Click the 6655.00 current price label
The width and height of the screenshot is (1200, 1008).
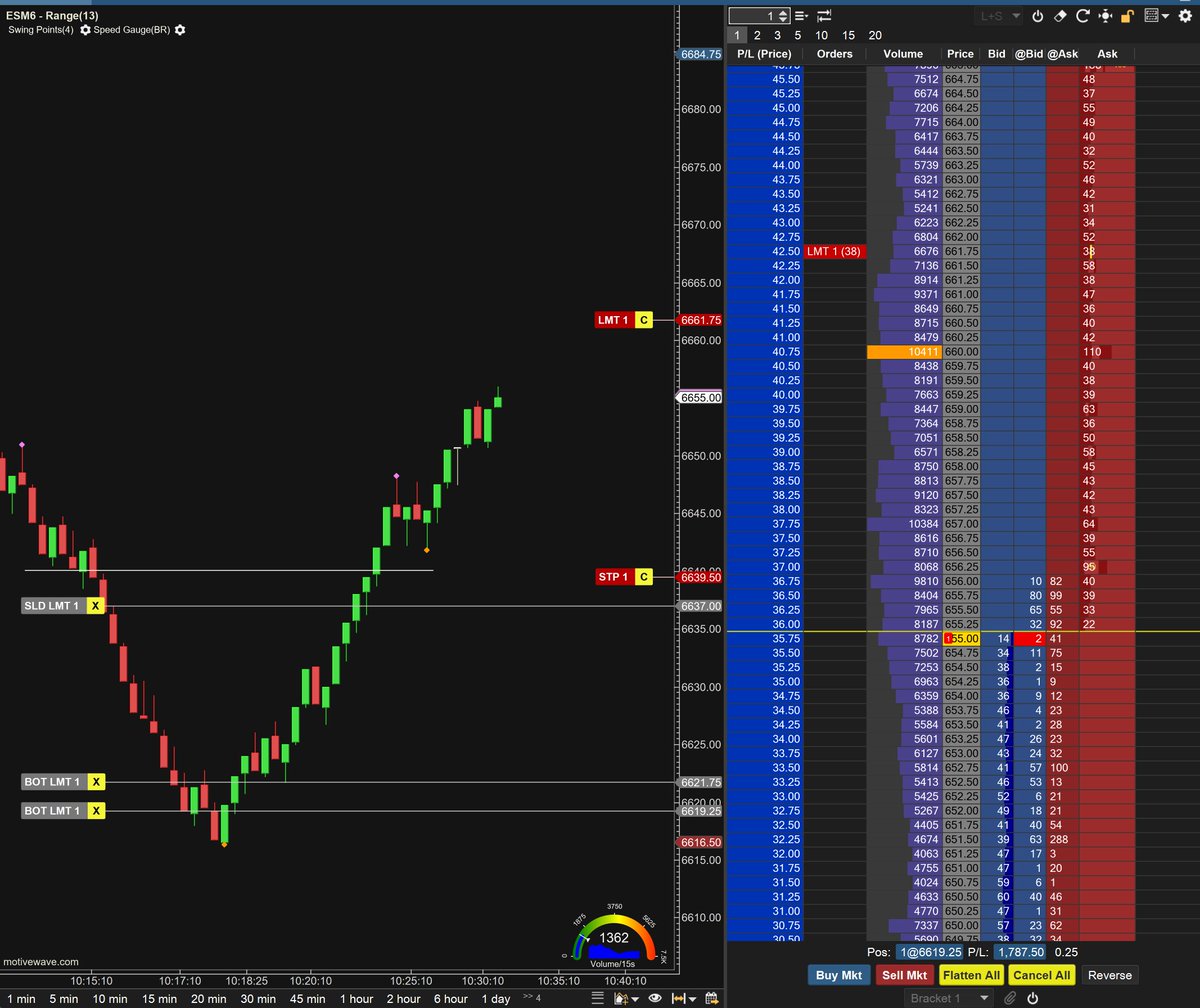(x=701, y=398)
